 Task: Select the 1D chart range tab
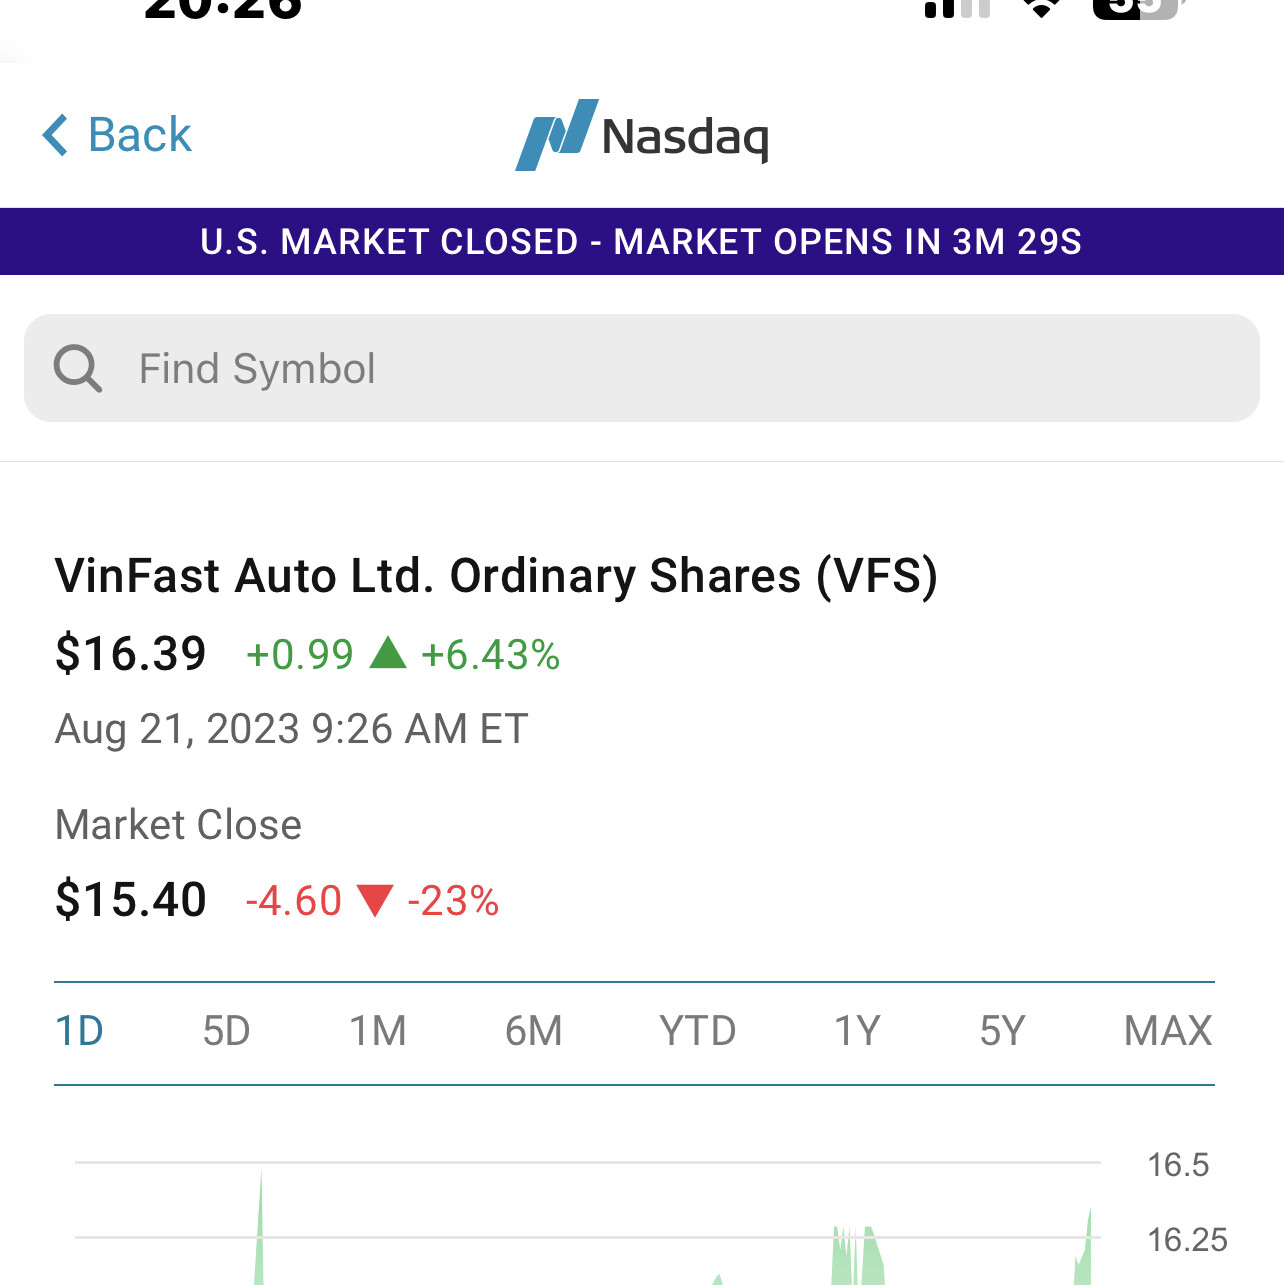coord(80,1031)
